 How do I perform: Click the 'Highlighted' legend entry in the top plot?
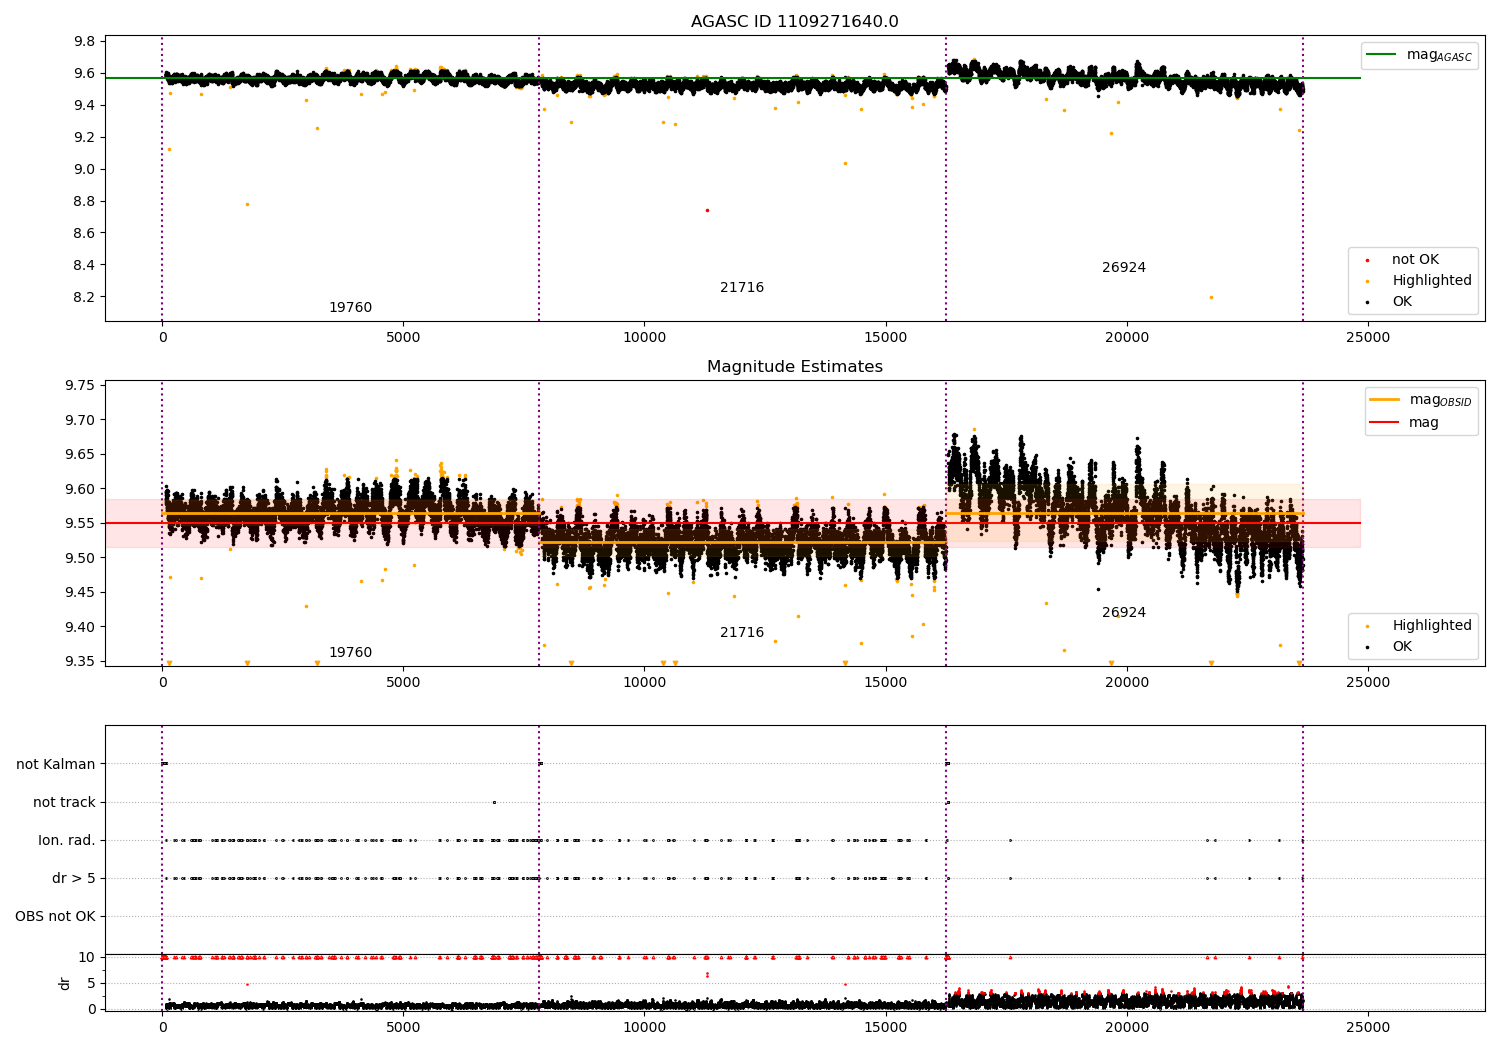pyautogui.click(x=1418, y=281)
